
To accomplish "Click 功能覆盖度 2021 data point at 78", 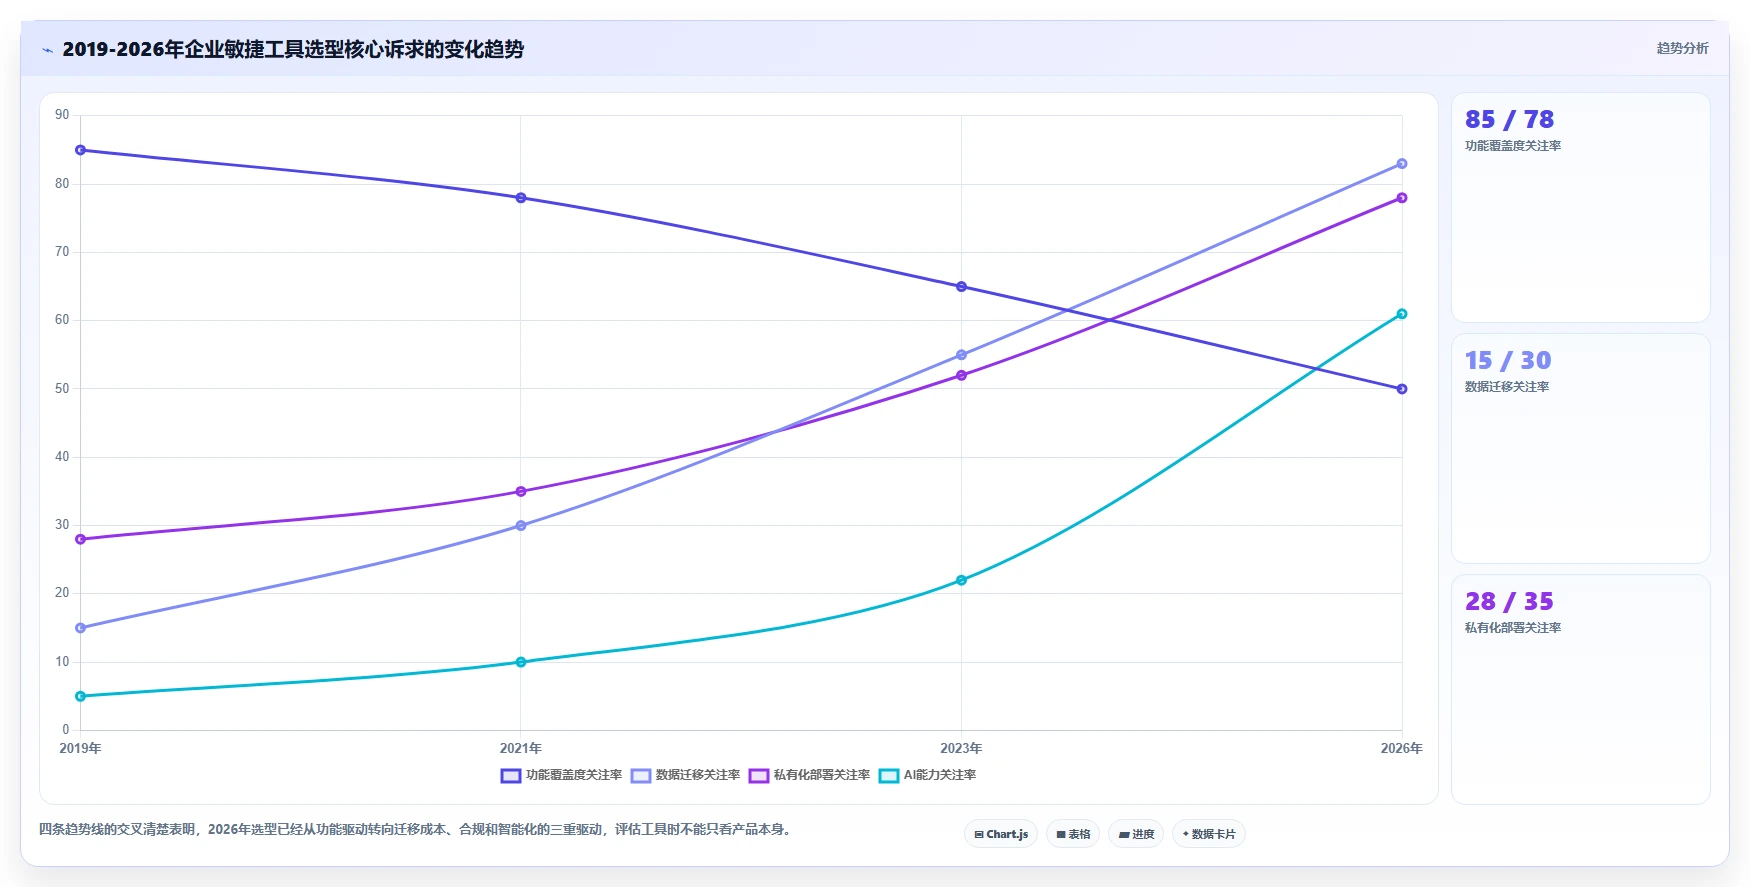I will (521, 198).
